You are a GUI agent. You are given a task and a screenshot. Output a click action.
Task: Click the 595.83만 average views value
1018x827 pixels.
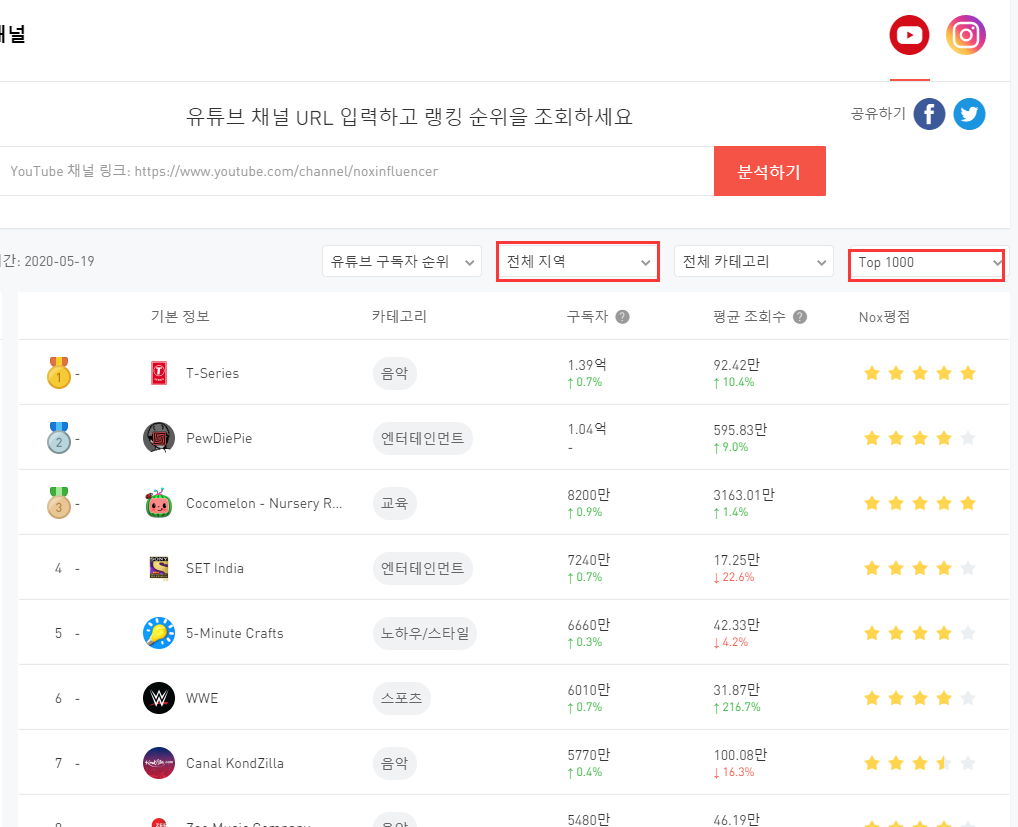pos(740,430)
